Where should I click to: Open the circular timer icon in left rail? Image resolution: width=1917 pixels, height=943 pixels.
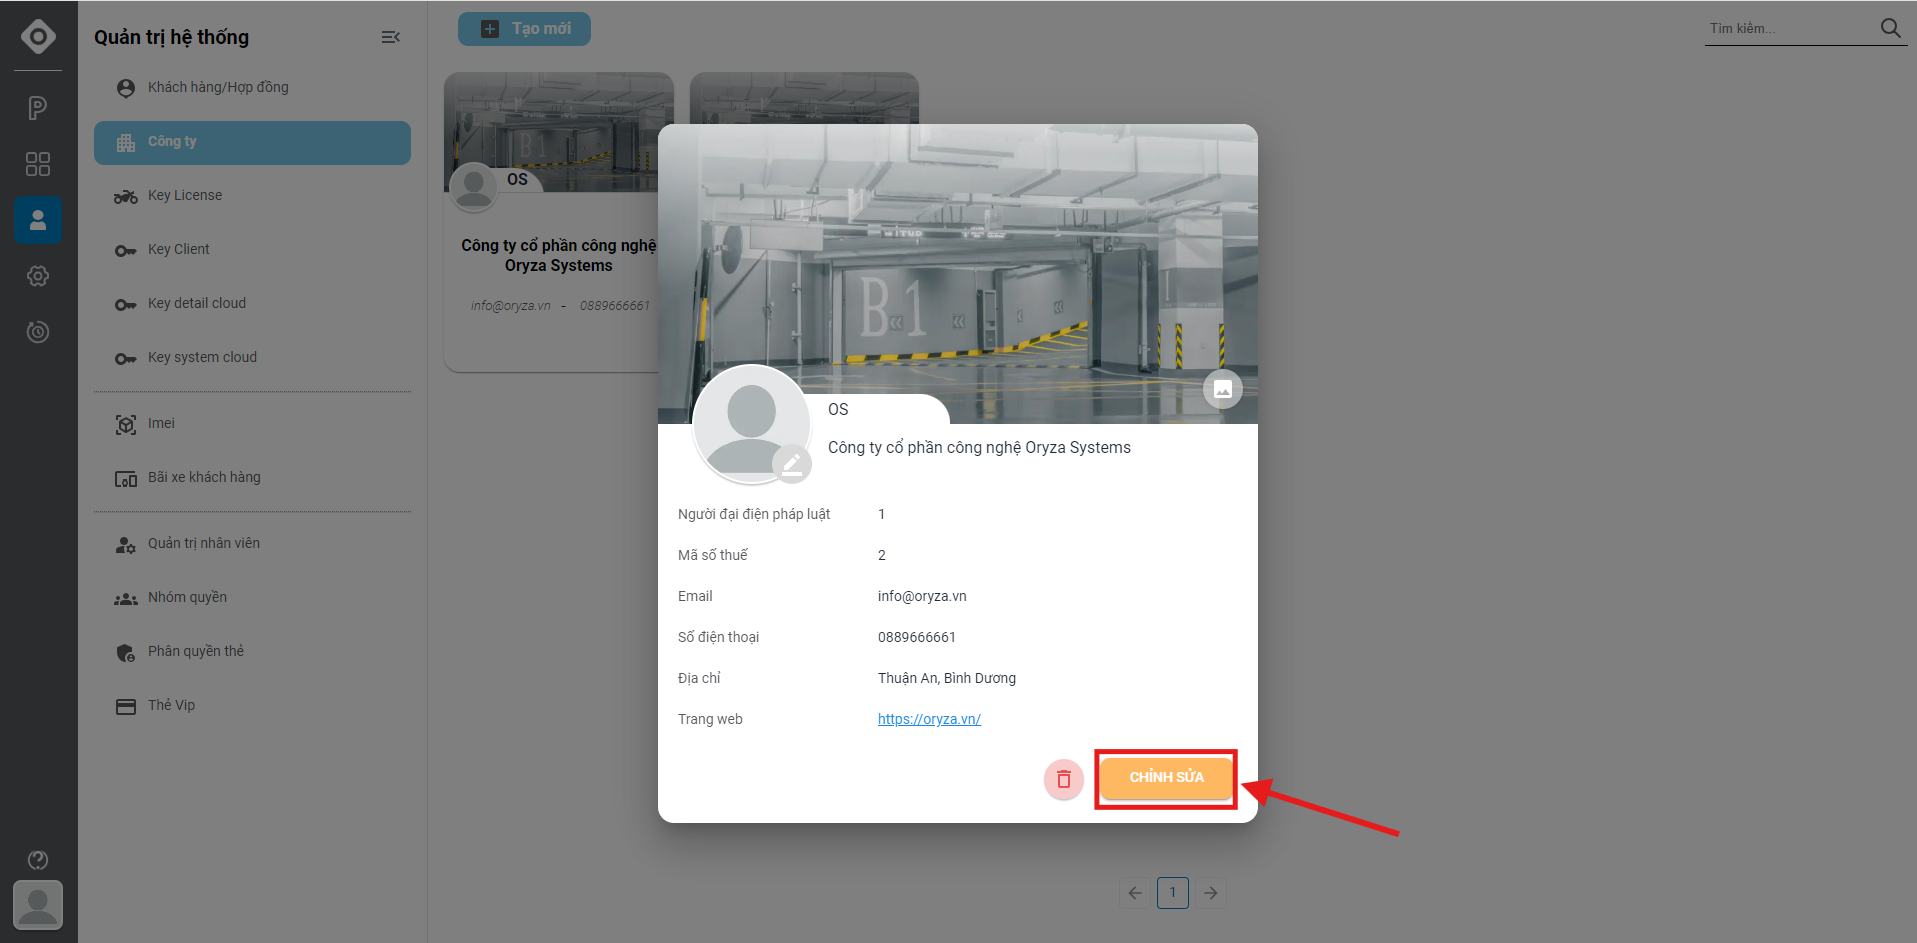38,331
